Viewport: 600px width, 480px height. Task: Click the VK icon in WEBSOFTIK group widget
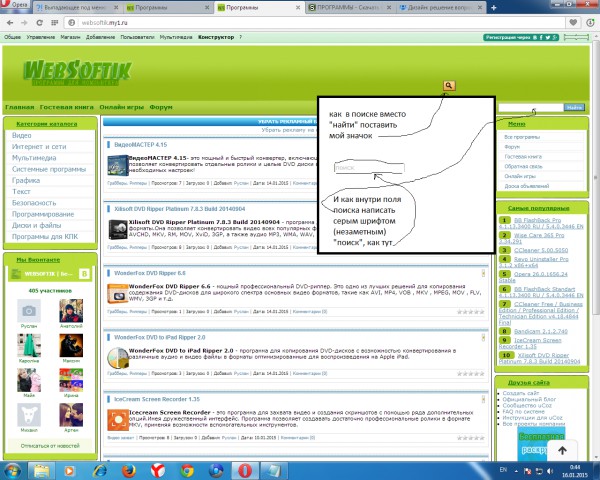(x=84, y=274)
